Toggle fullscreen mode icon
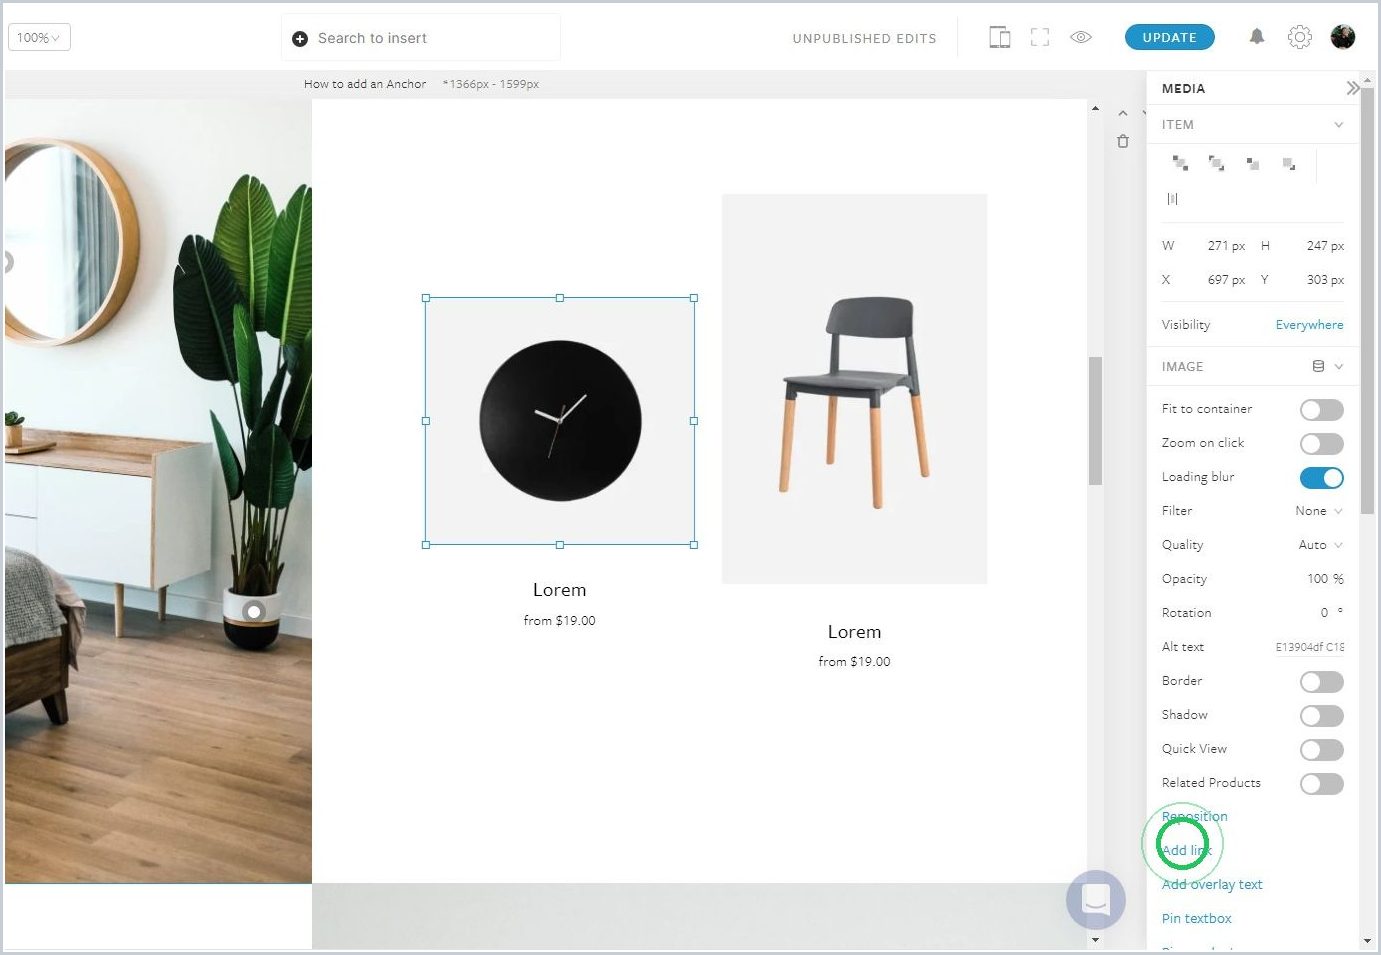 pyautogui.click(x=1040, y=37)
